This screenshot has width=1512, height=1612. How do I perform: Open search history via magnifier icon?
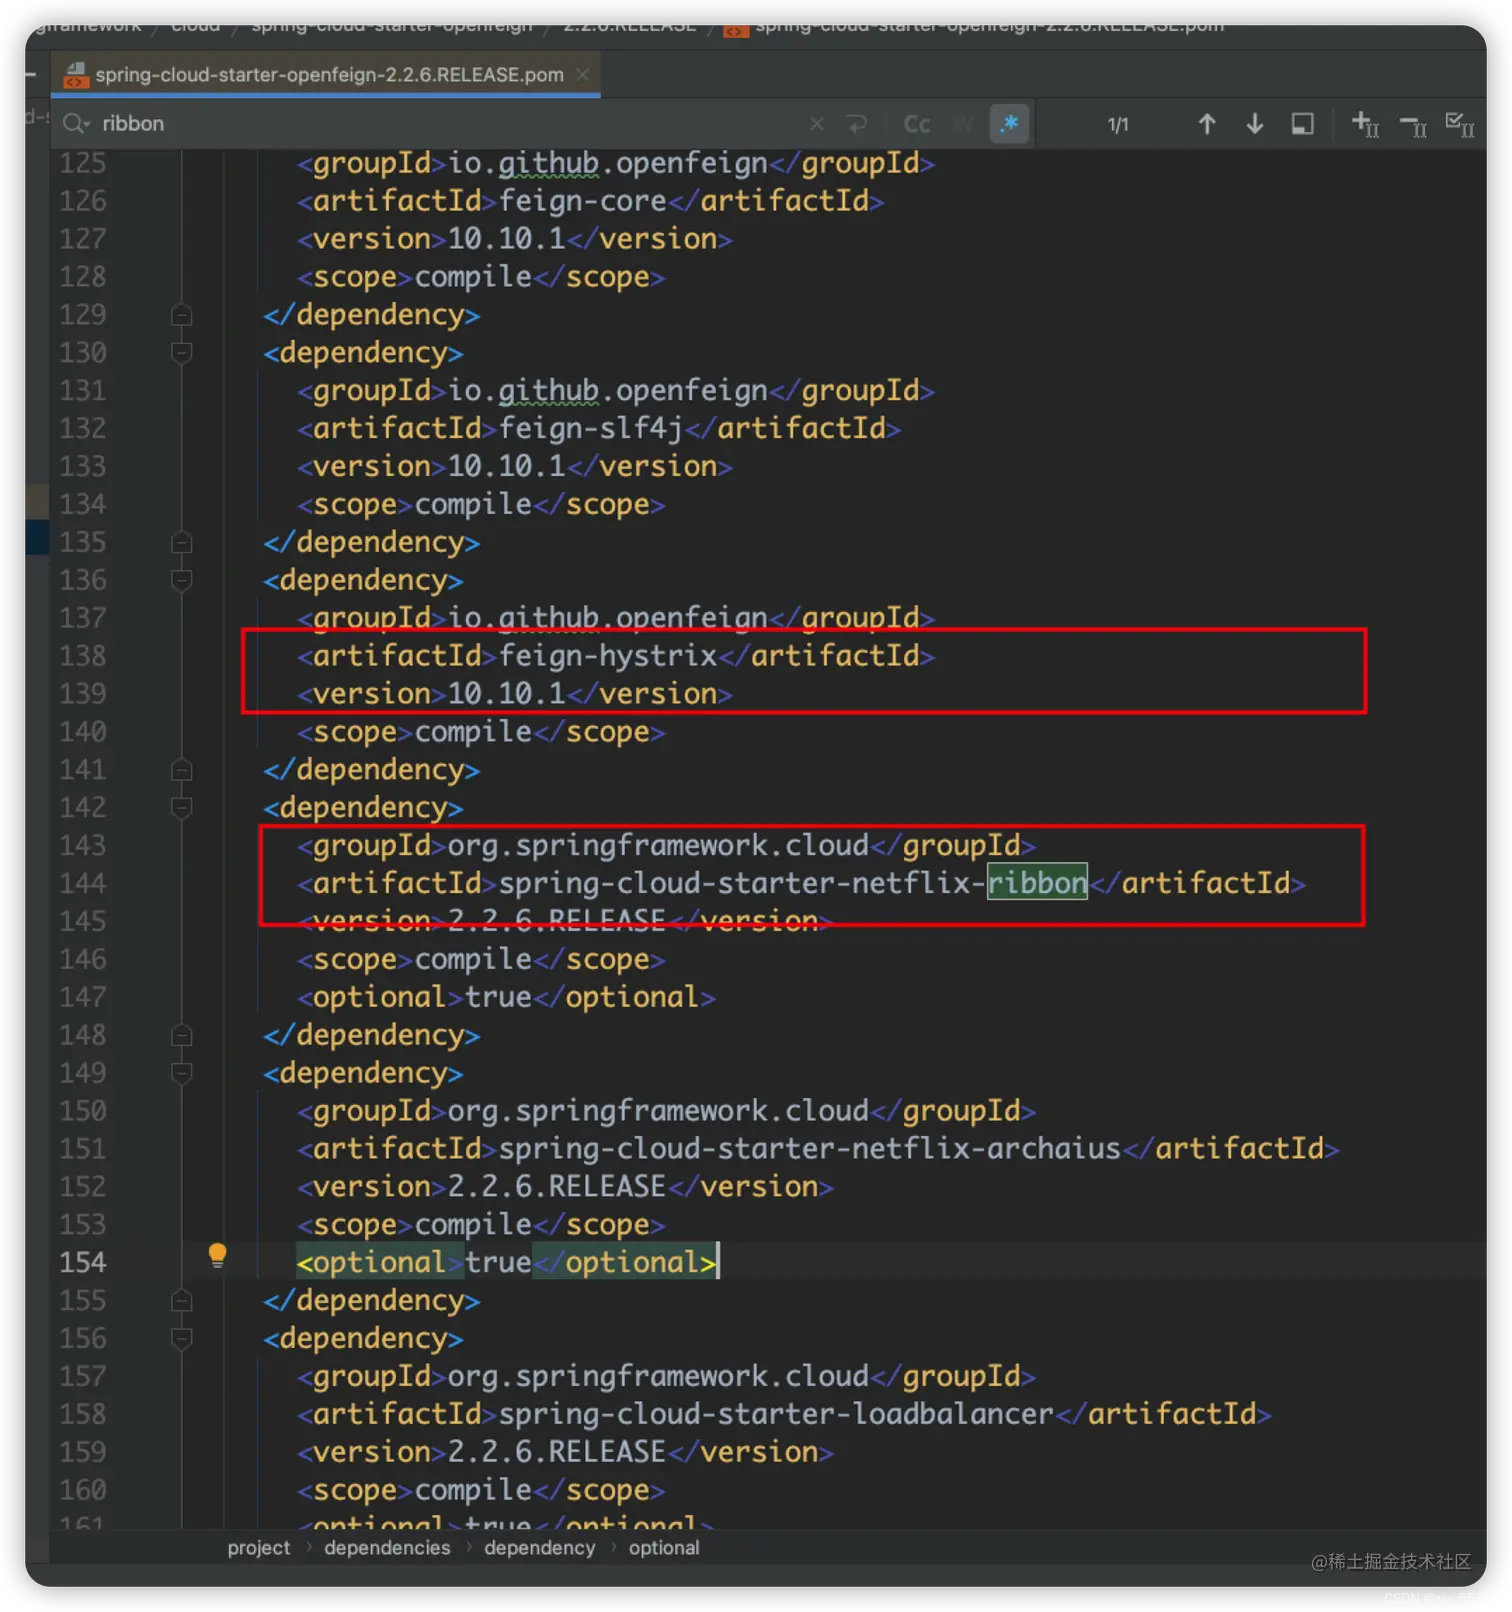click(x=77, y=124)
